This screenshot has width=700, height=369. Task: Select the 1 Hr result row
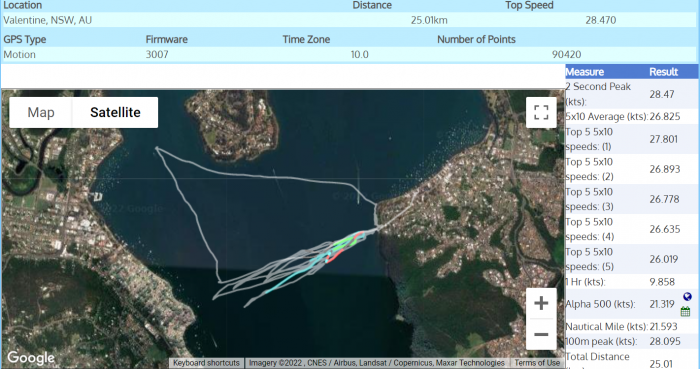coord(632,282)
